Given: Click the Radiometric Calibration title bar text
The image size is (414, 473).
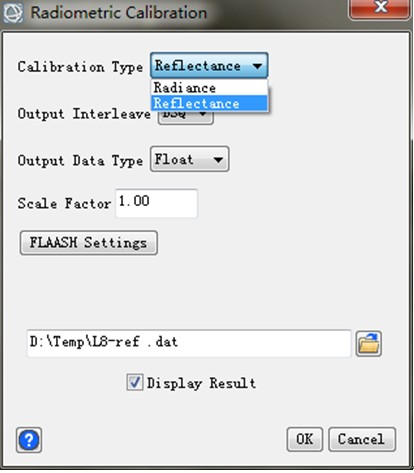Looking at the screenshot, I should (x=119, y=13).
